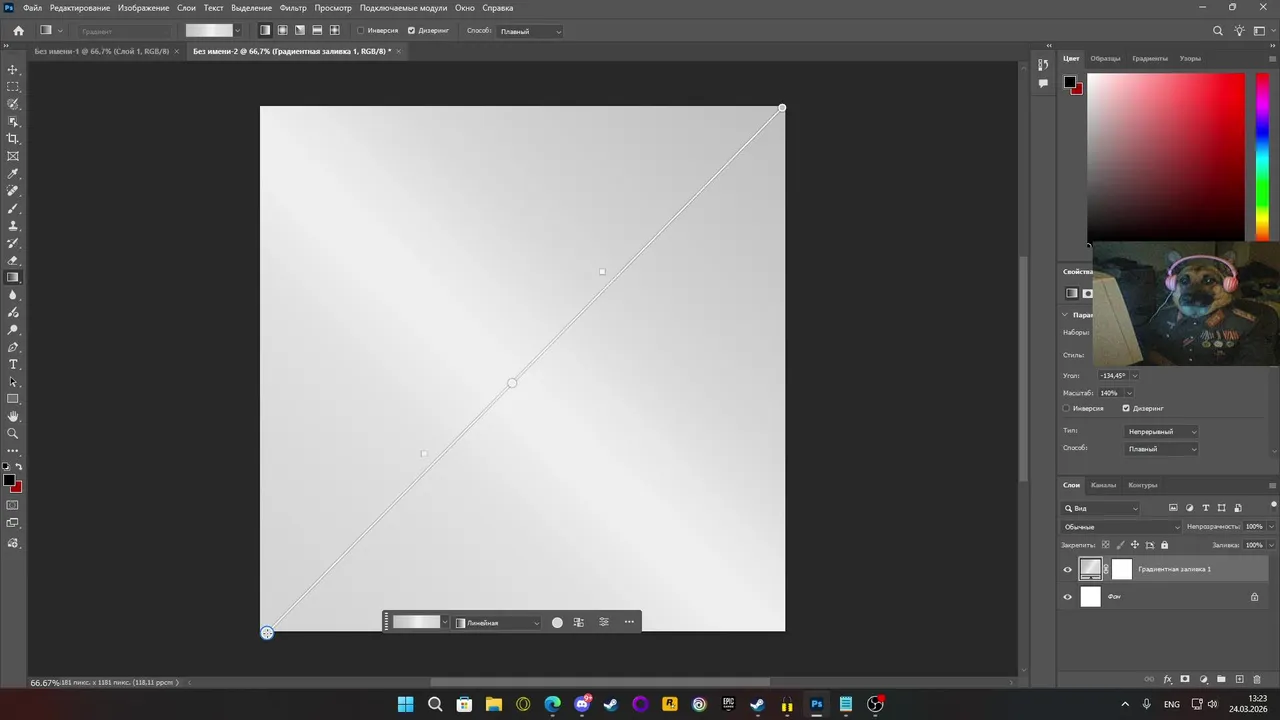Switch to Без имени-1 document tab
The height and width of the screenshot is (720, 1280).
[102, 51]
